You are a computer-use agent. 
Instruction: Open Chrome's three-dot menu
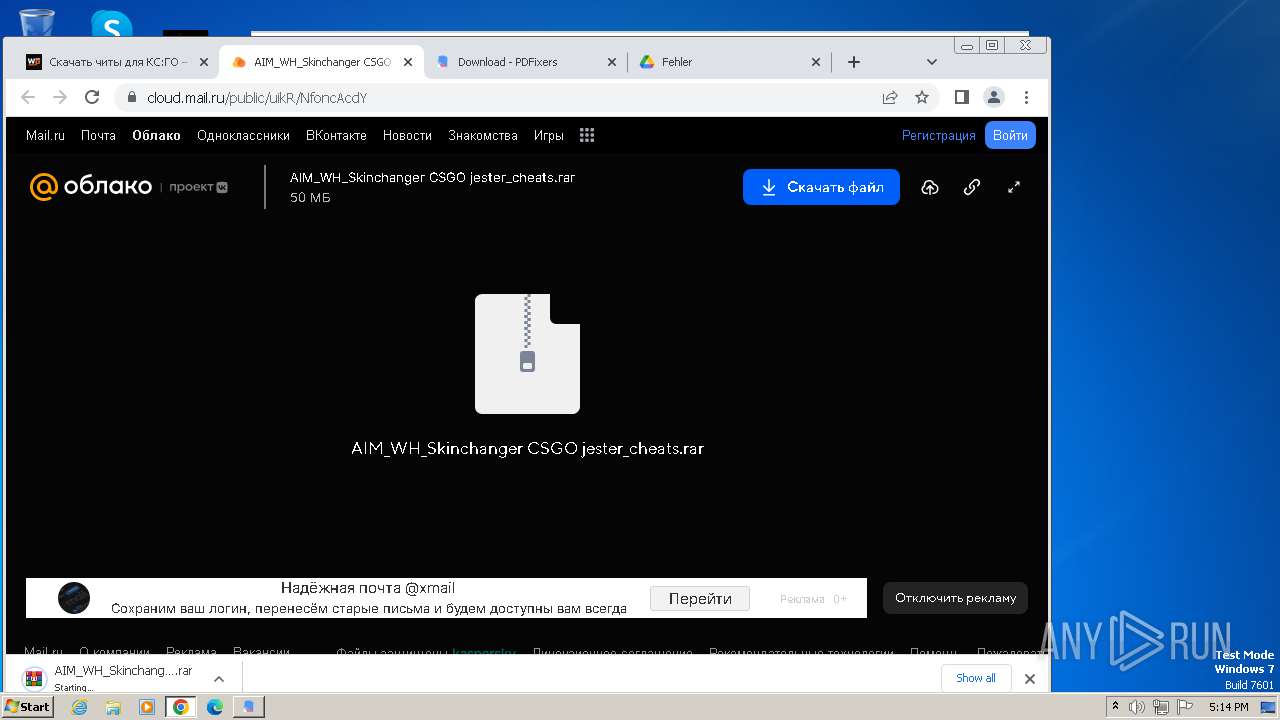pos(1026,97)
